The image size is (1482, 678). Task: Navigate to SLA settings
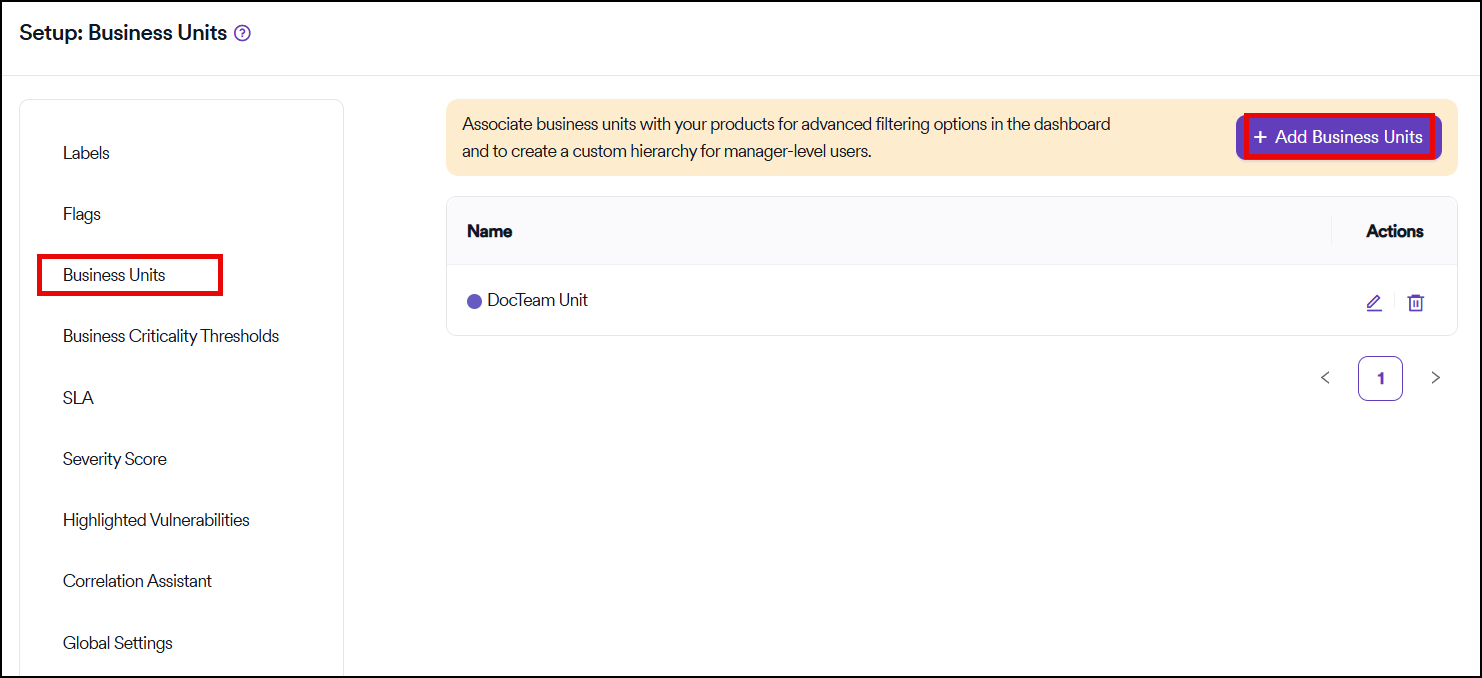[x=78, y=398]
